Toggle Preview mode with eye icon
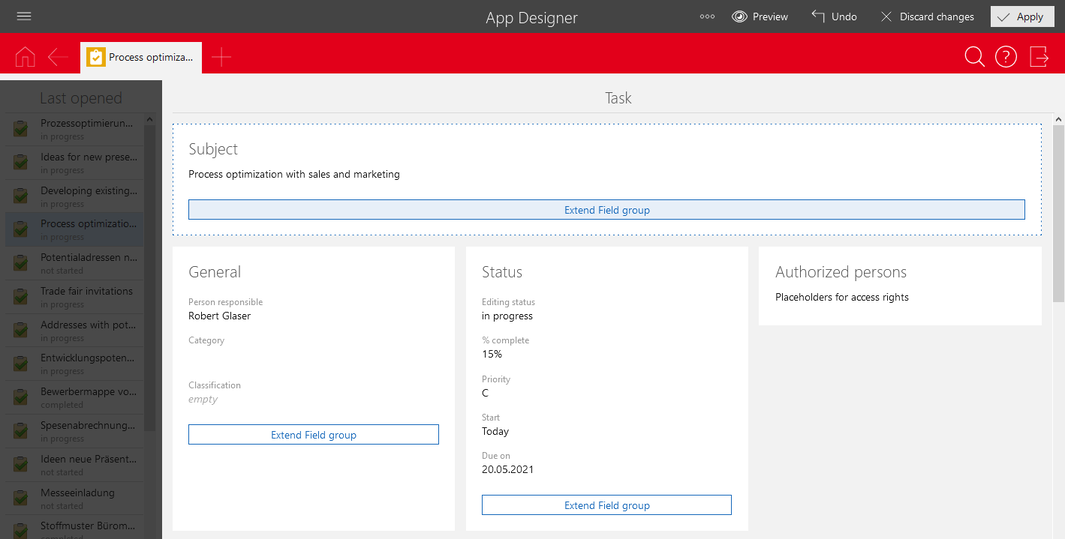The width and height of the screenshot is (1065, 539). pyautogui.click(x=760, y=17)
